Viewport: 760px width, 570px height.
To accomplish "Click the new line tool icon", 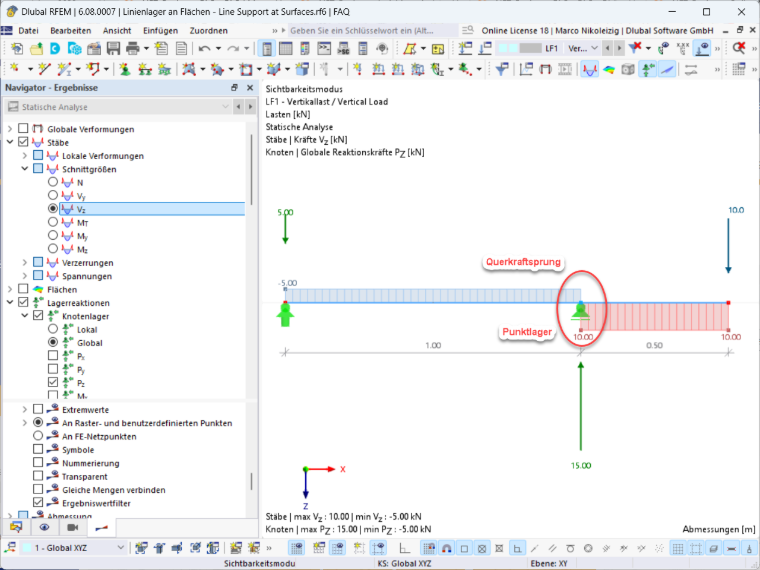I will click(x=45, y=70).
